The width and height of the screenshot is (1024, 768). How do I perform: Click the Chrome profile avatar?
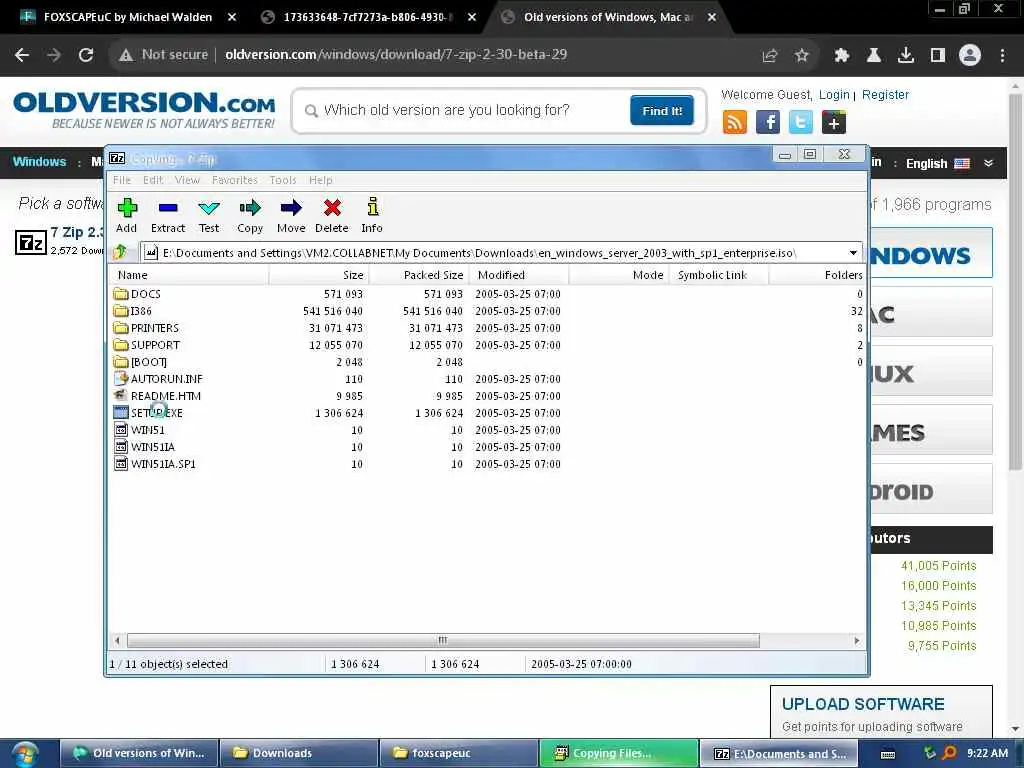970,56
